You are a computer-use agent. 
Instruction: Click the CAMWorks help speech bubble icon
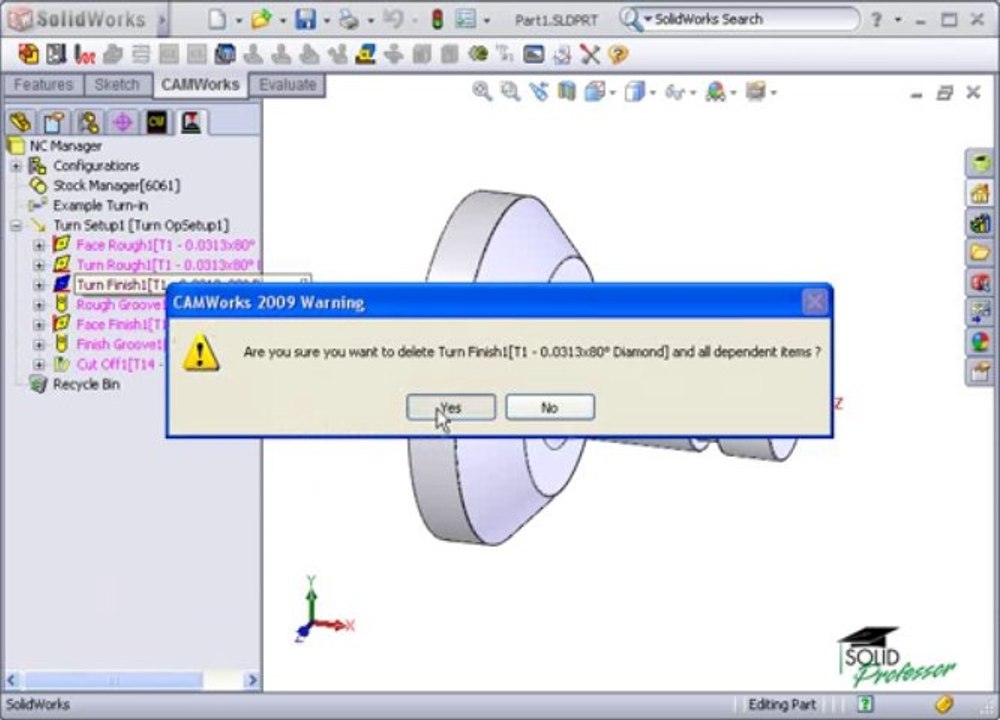pos(618,54)
